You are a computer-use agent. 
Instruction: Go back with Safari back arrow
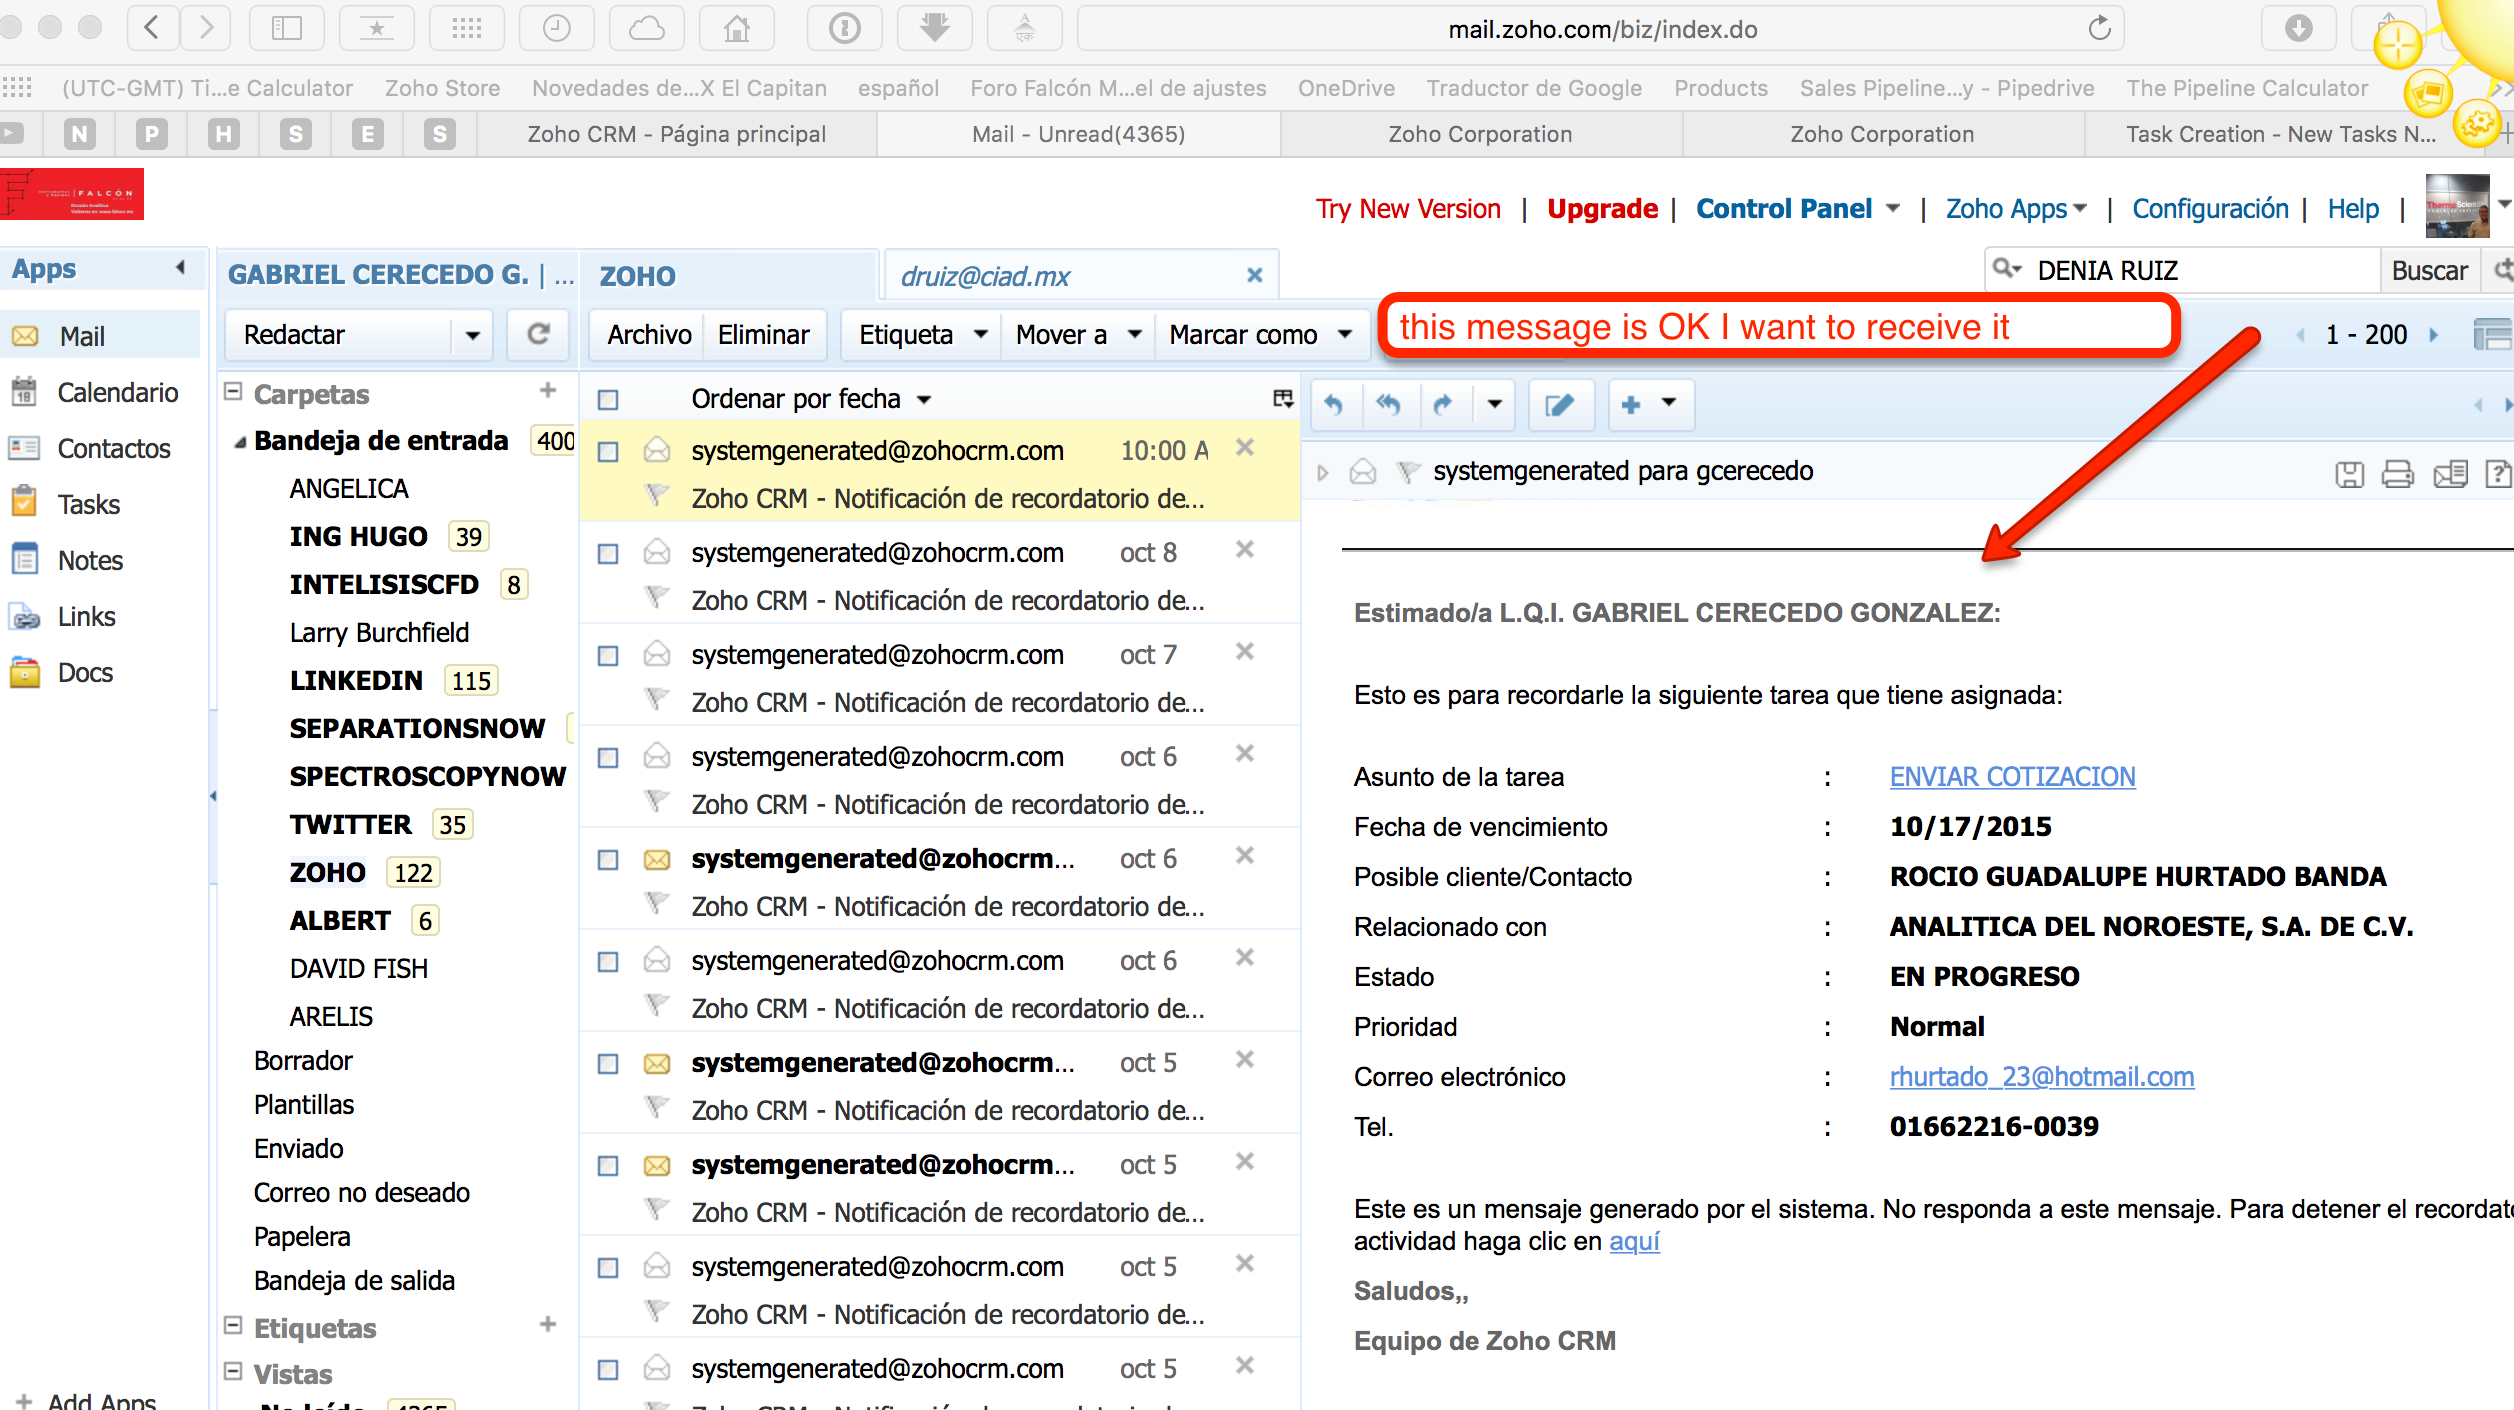click(153, 29)
